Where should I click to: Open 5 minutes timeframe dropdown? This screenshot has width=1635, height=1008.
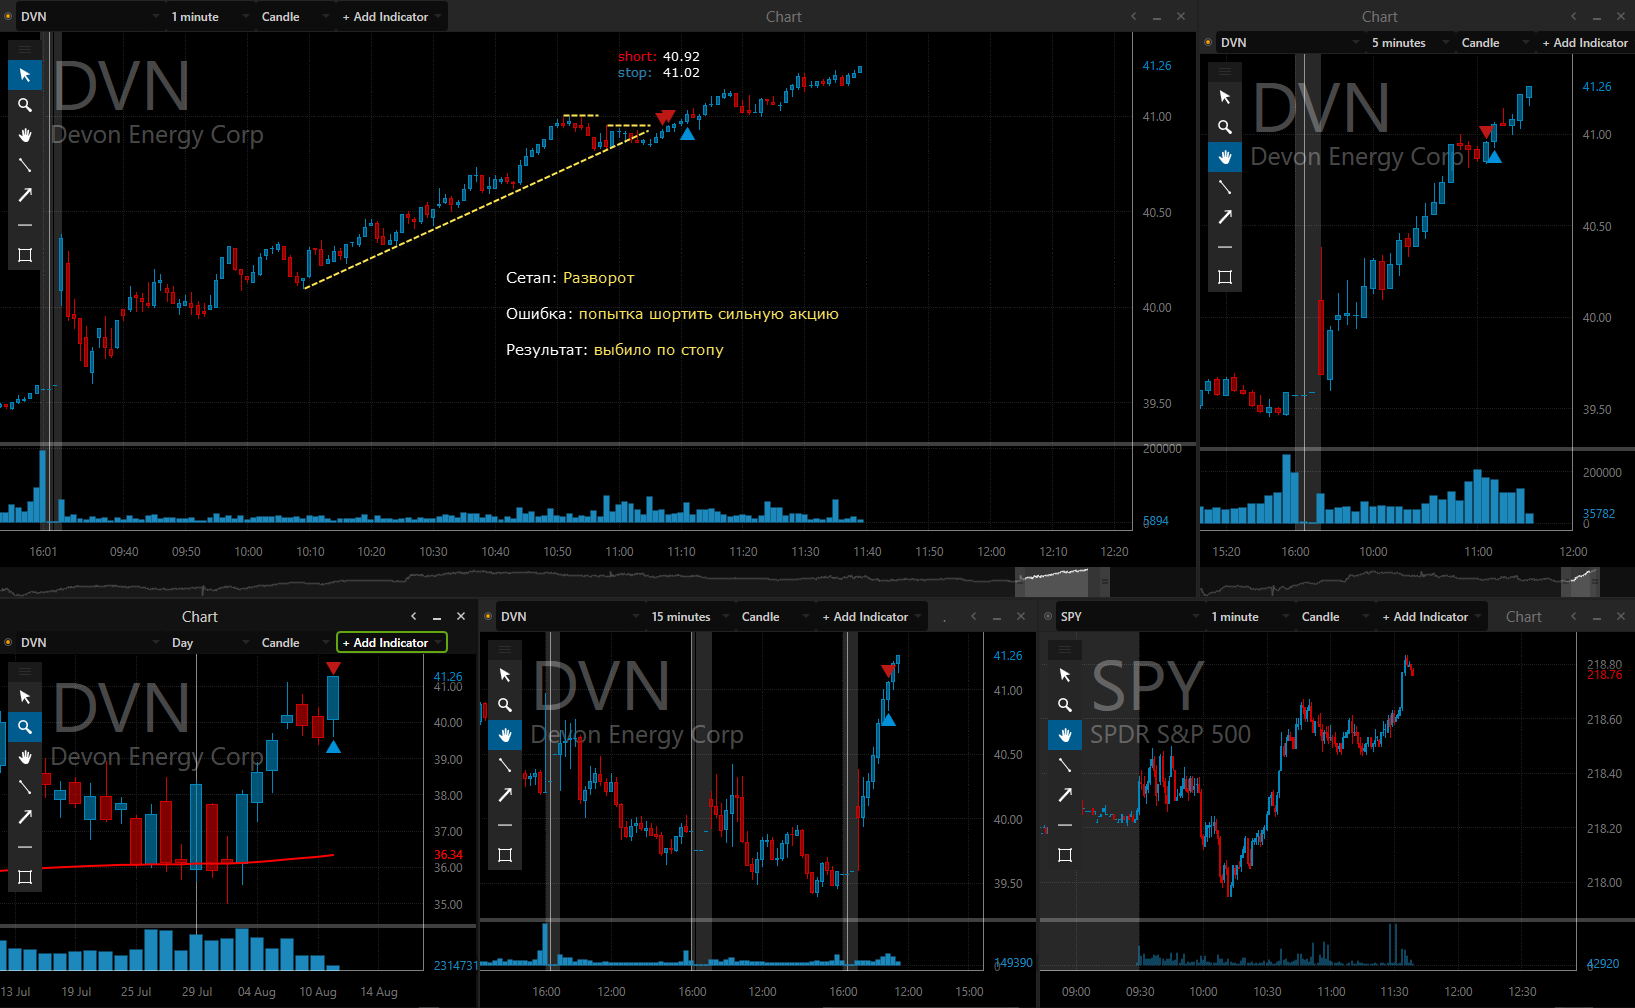click(x=1411, y=43)
